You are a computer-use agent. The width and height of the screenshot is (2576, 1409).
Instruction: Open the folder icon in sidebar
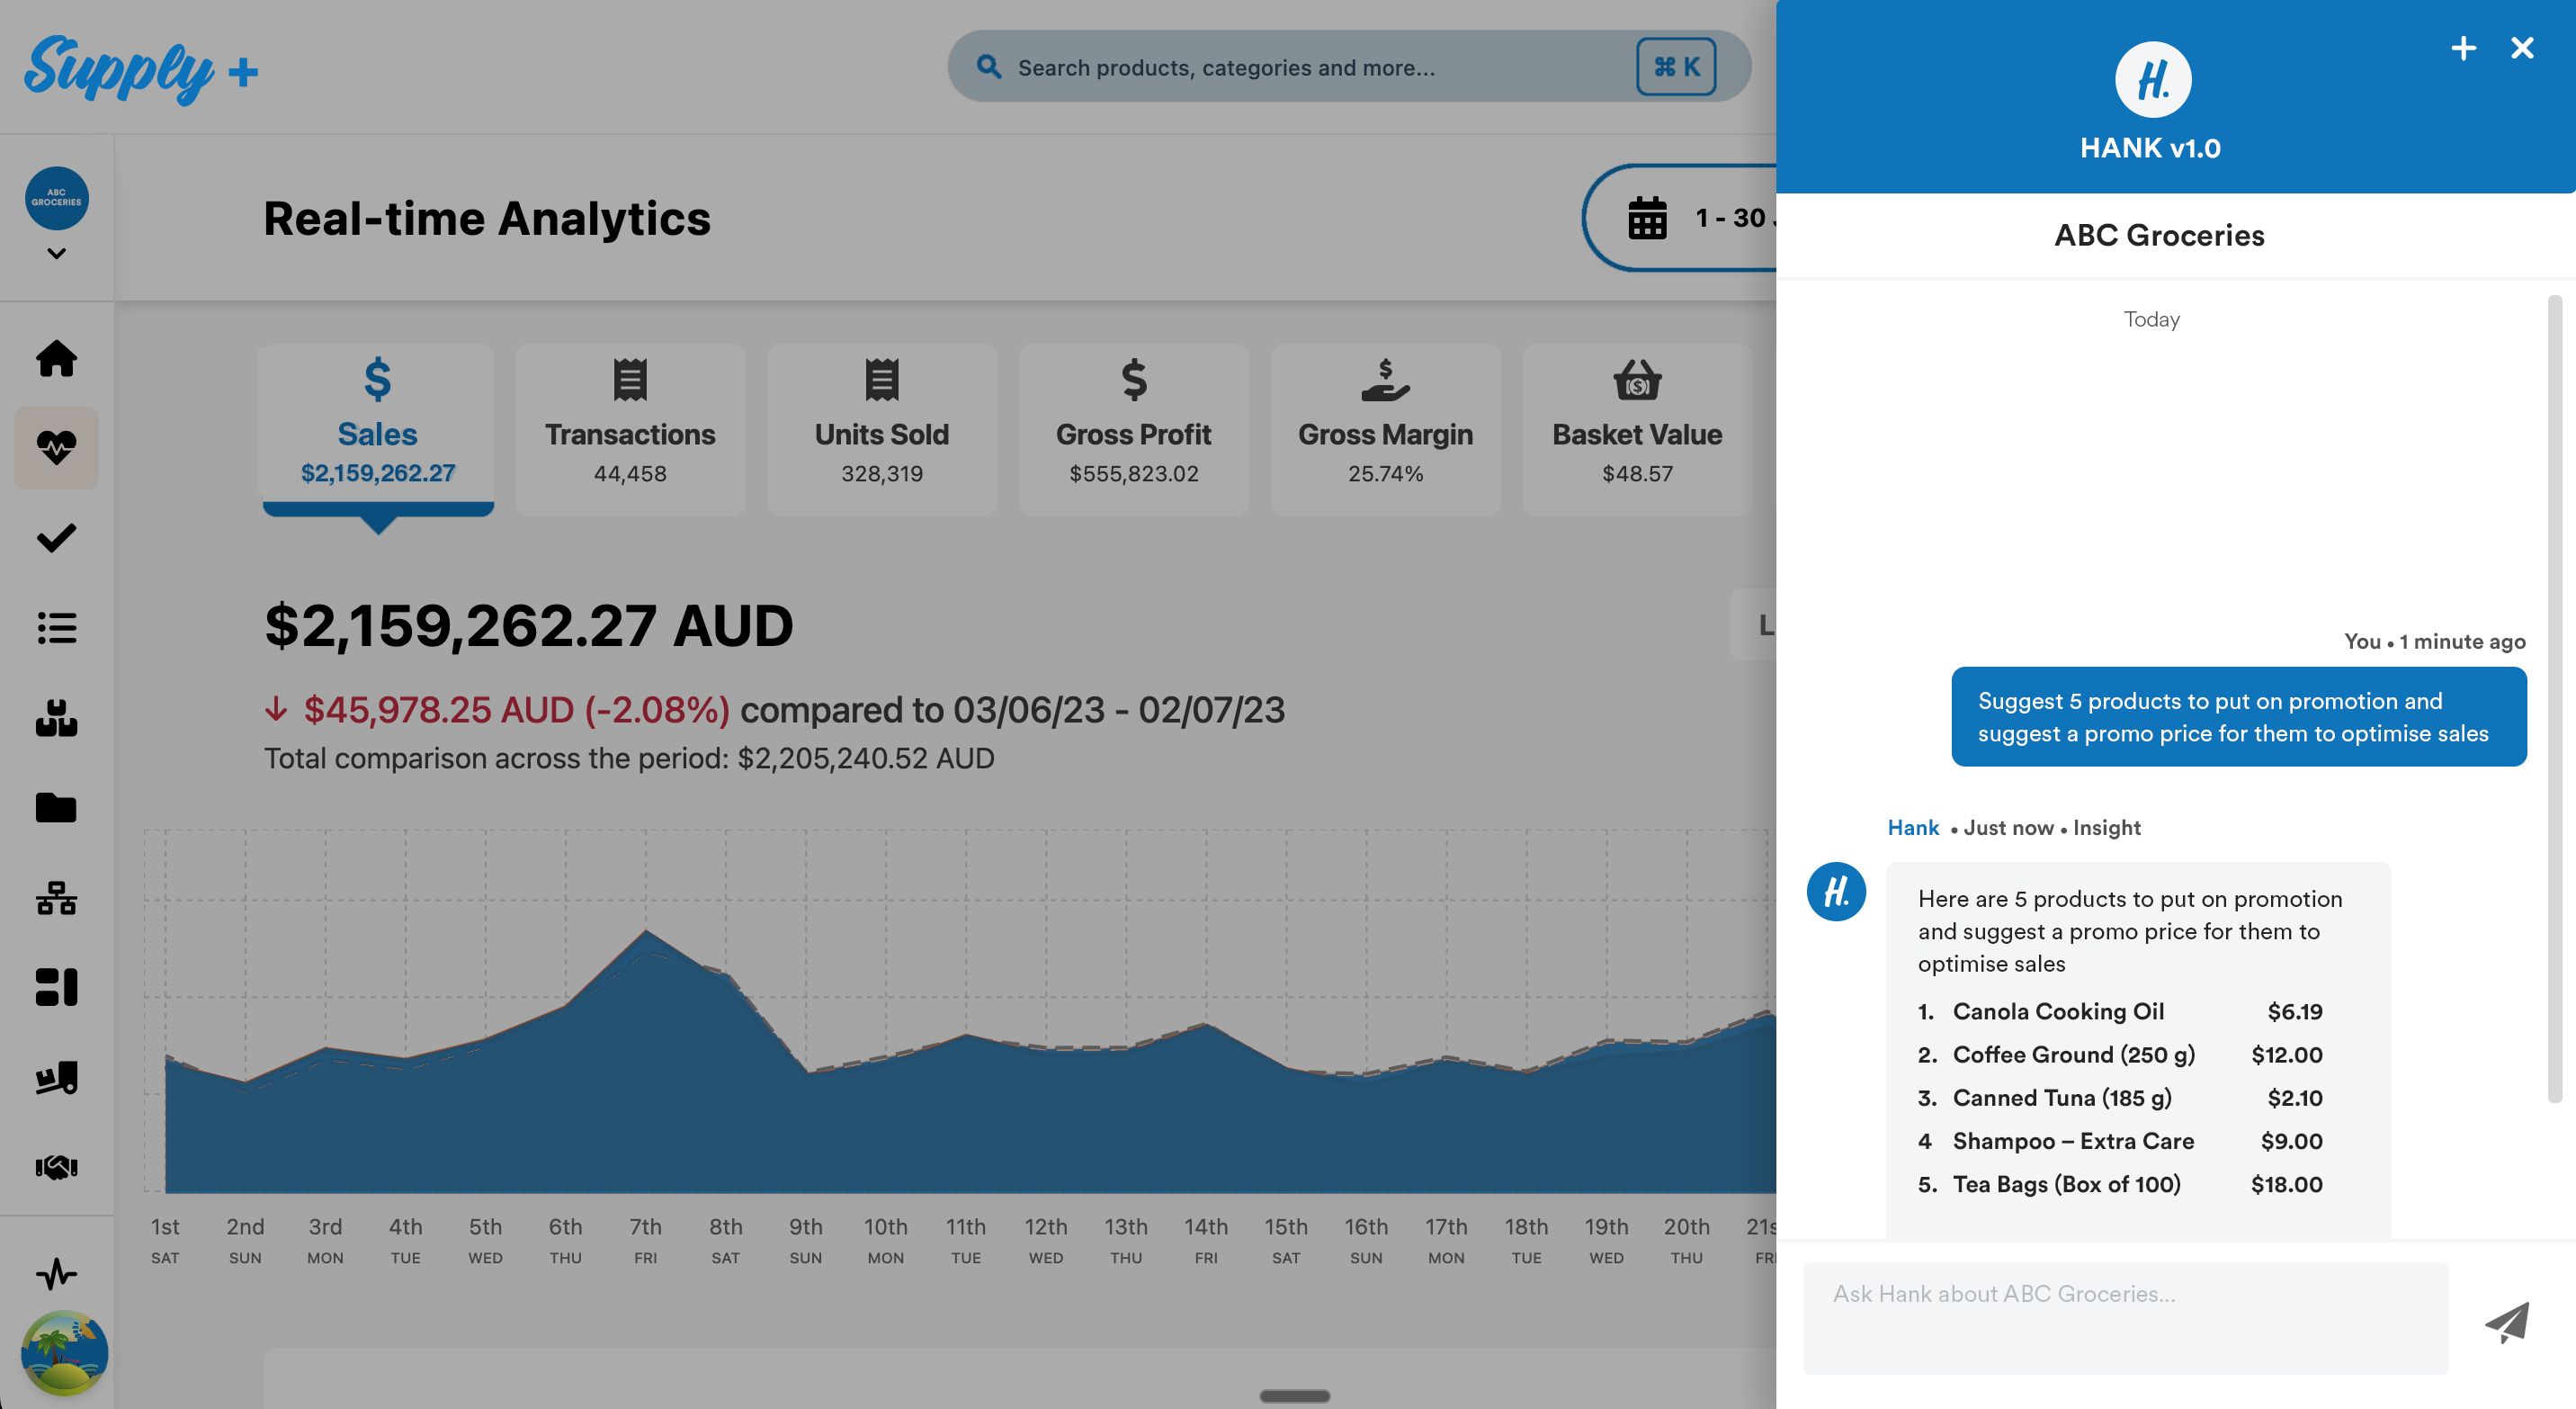click(x=56, y=807)
